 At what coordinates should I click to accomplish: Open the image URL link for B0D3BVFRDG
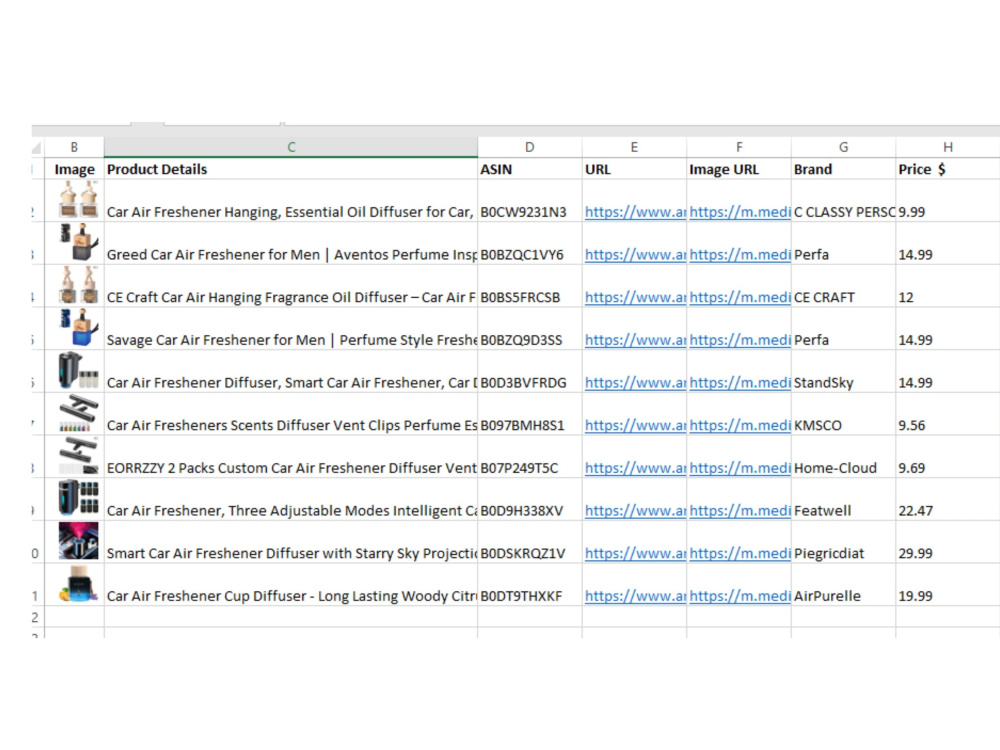click(x=740, y=383)
